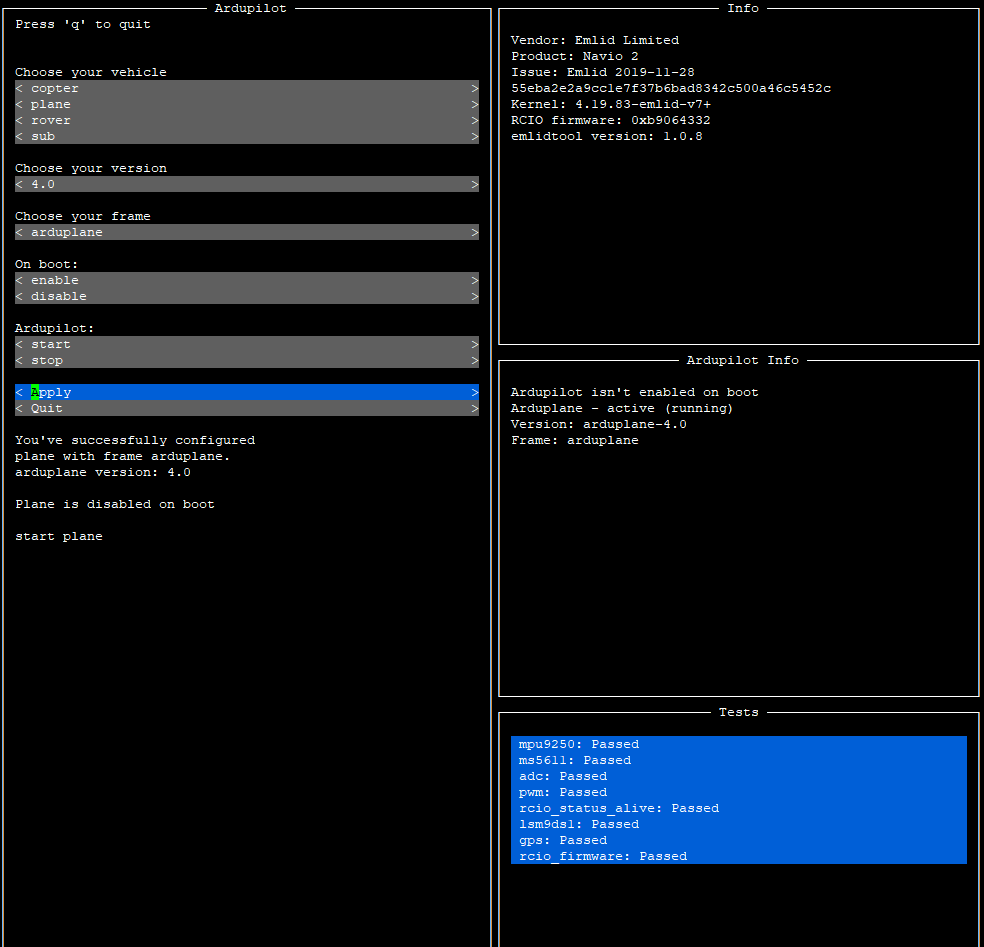Click the rcio_firmware test row

point(739,857)
